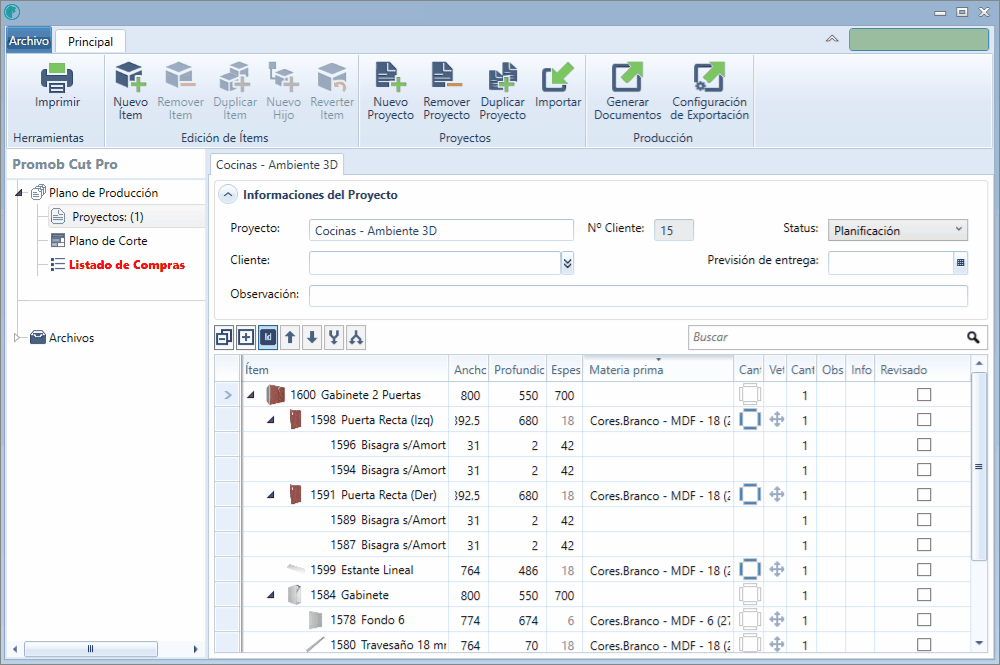Open the Status dropdown

[x=958, y=230]
